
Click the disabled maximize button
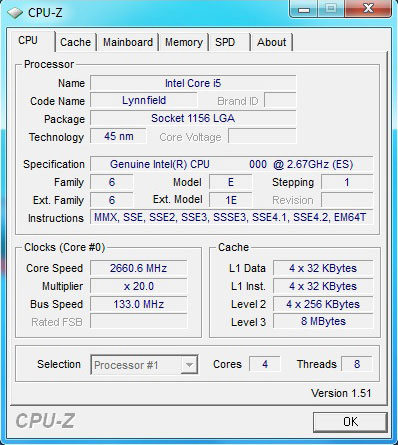[331, 9]
